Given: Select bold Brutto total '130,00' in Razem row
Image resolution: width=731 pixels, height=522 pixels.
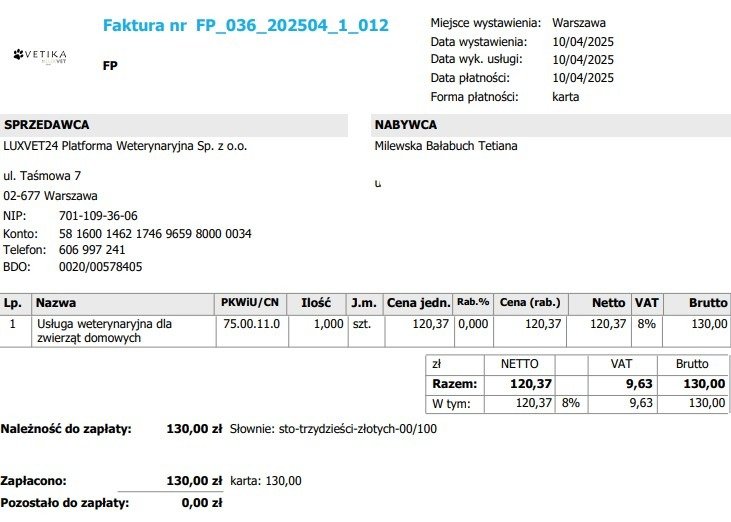Looking at the screenshot, I should (x=704, y=384).
